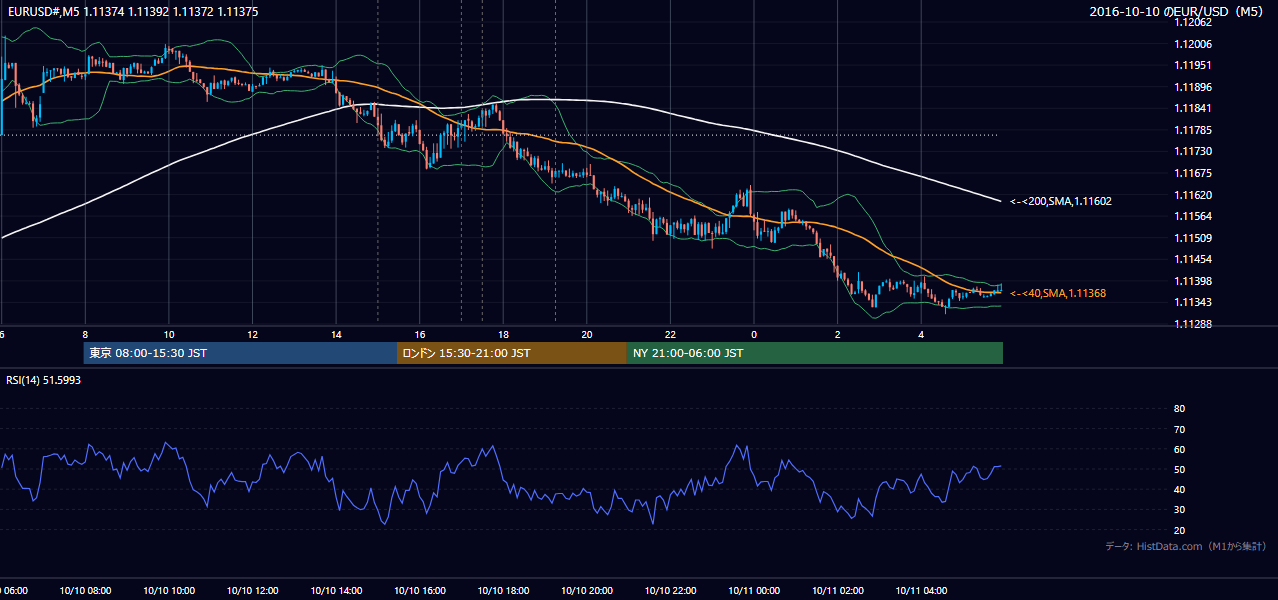The width and height of the screenshot is (1278, 600).
Task: Click the 10/10 08:00 time label
Action: (85, 591)
